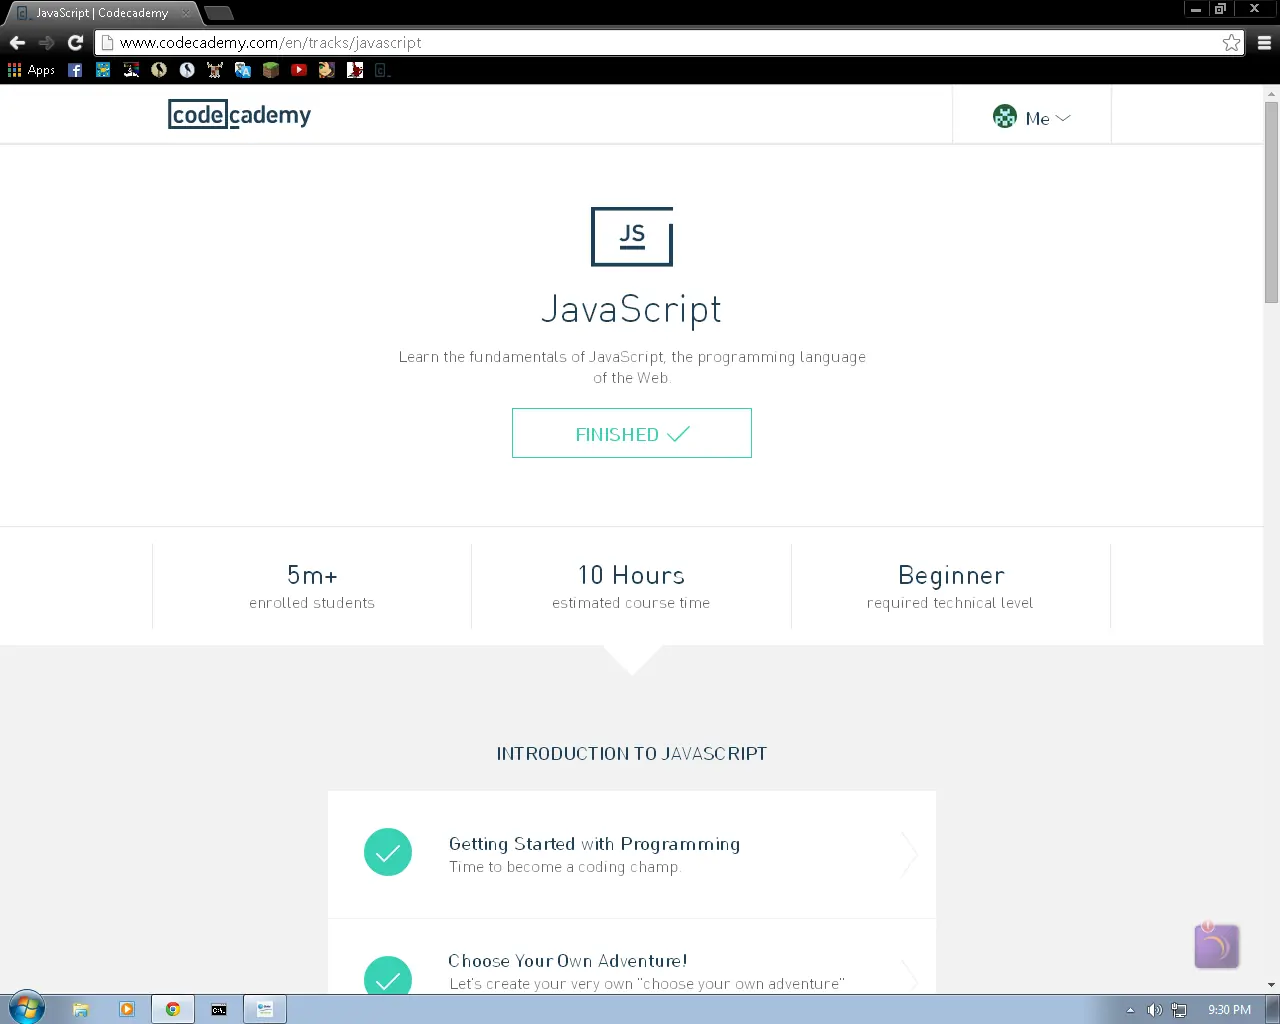Open the Getting Started with Programming lesson
The height and width of the screenshot is (1024, 1280).
tap(632, 855)
